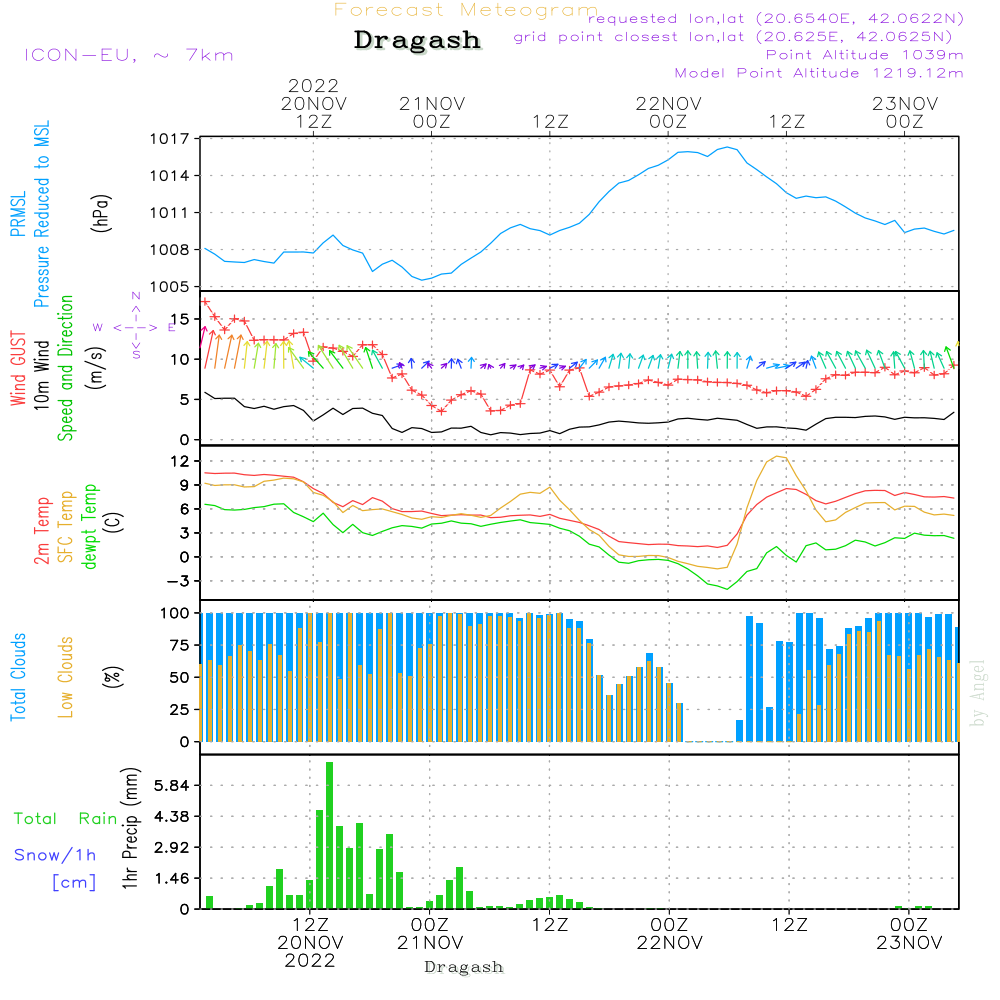Click the top axis '21NOV 00Z' label
Image resolution: width=1000 pixels, height=1000 pixels.
432,113
